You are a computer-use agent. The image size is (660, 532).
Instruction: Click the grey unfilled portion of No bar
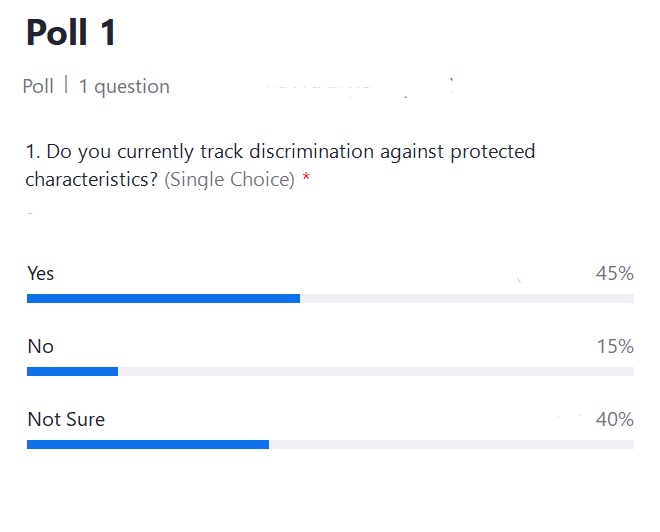376,371
